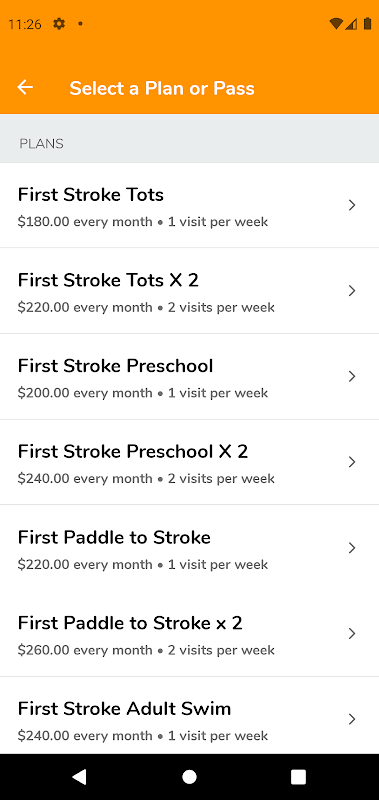
Task: Tap the Android home circle button
Action: click(x=189, y=777)
